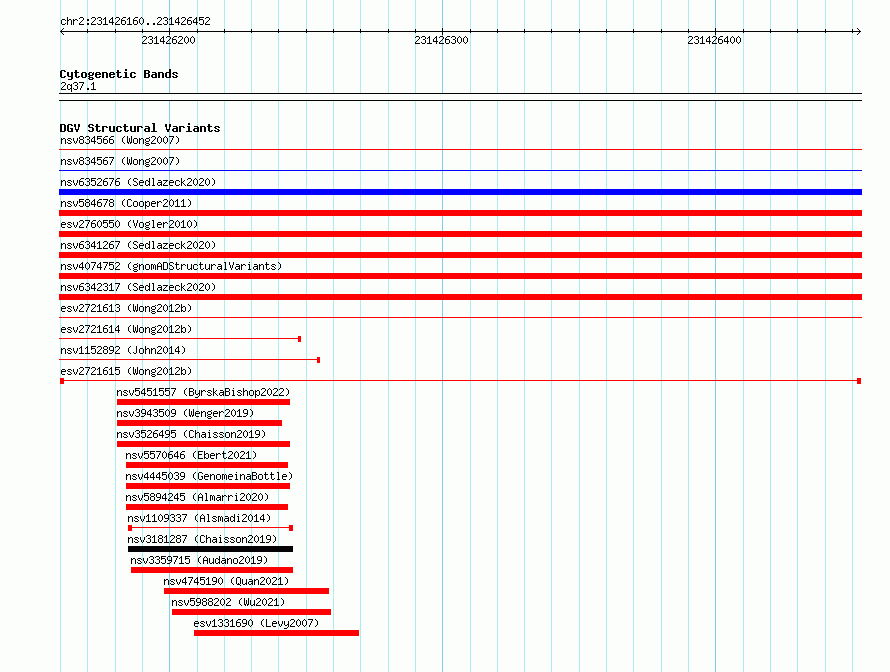Click red bar under nsv4745190 (Quan2021)
This screenshot has width=890, height=672.
coord(246,591)
